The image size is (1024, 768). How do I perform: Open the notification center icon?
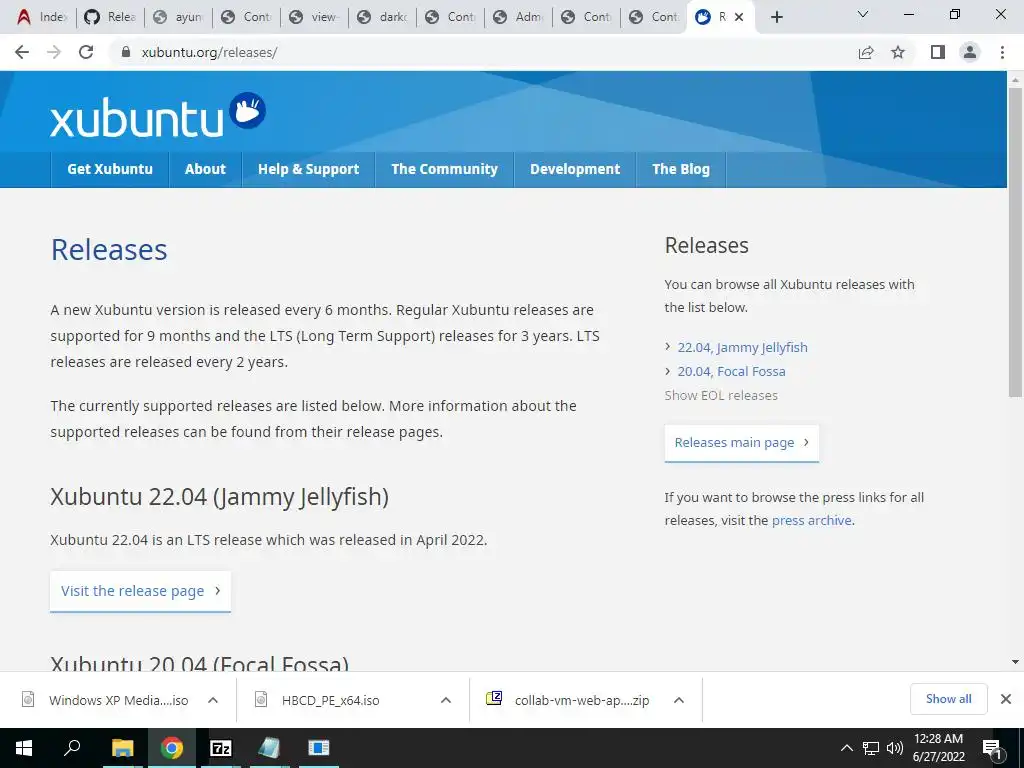coord(992,748)
